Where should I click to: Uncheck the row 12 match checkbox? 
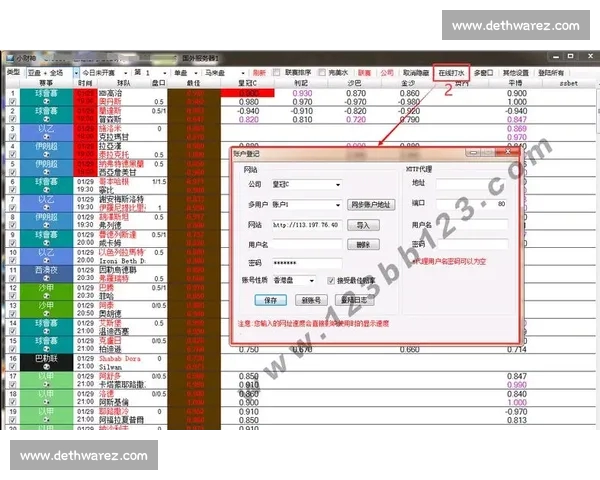13,296
